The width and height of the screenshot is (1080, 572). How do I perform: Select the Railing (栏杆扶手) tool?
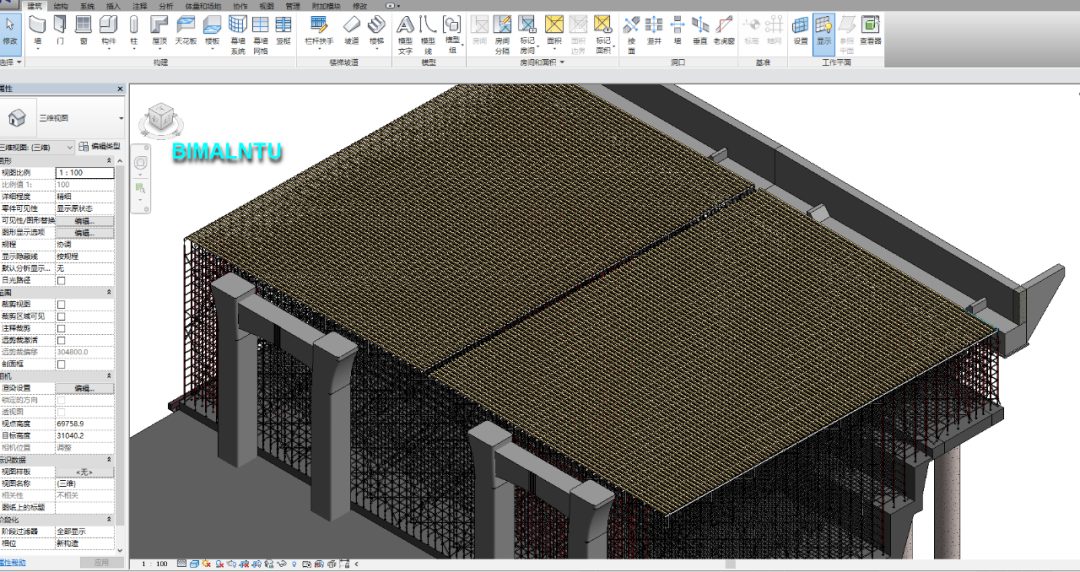pyautogui.click(x=319, y=32)
